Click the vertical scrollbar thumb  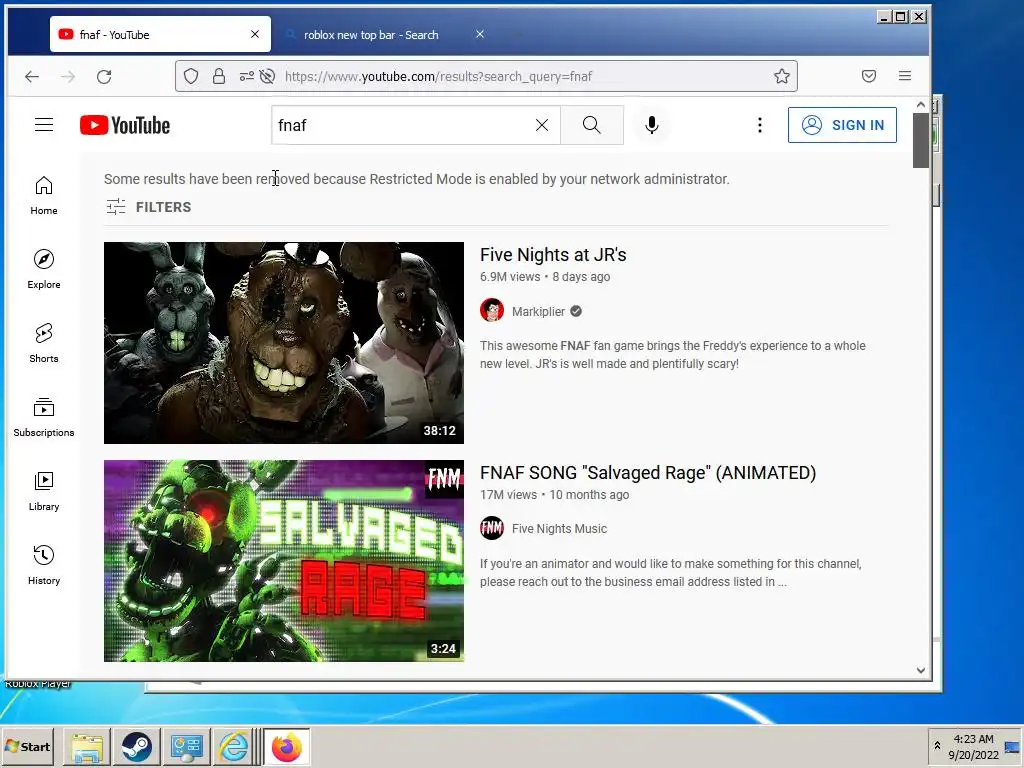(921, 140)
